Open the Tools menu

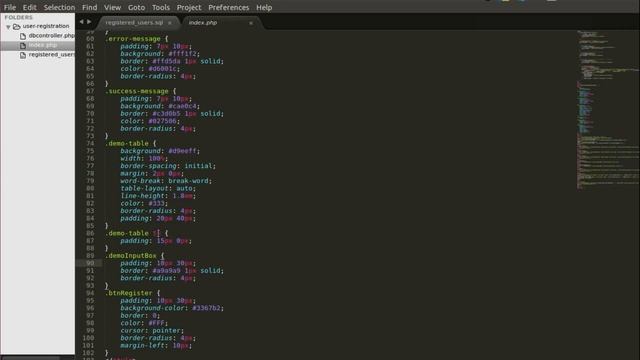(x=161, y=7)
